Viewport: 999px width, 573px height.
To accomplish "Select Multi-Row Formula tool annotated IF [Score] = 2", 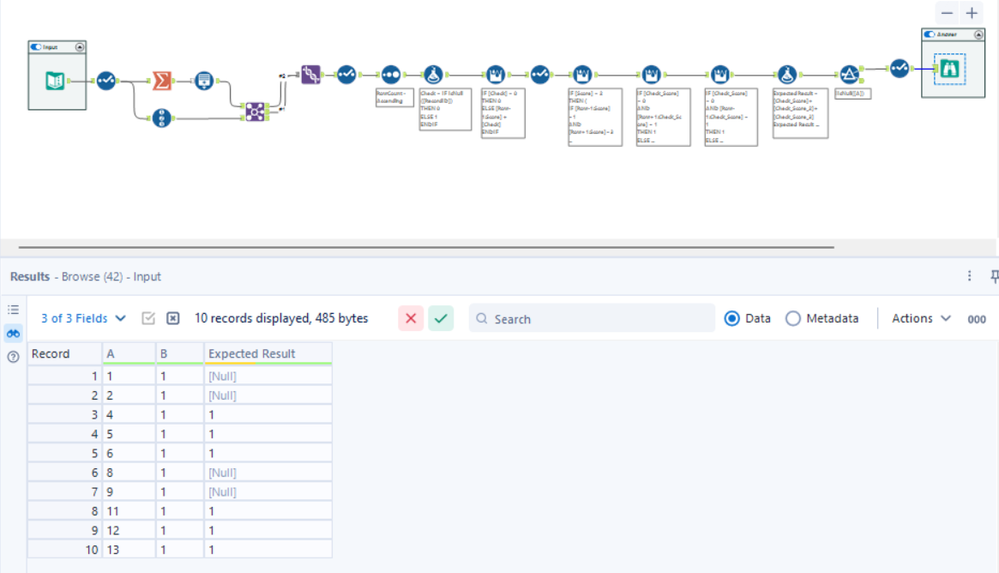I will coord(582,75).
